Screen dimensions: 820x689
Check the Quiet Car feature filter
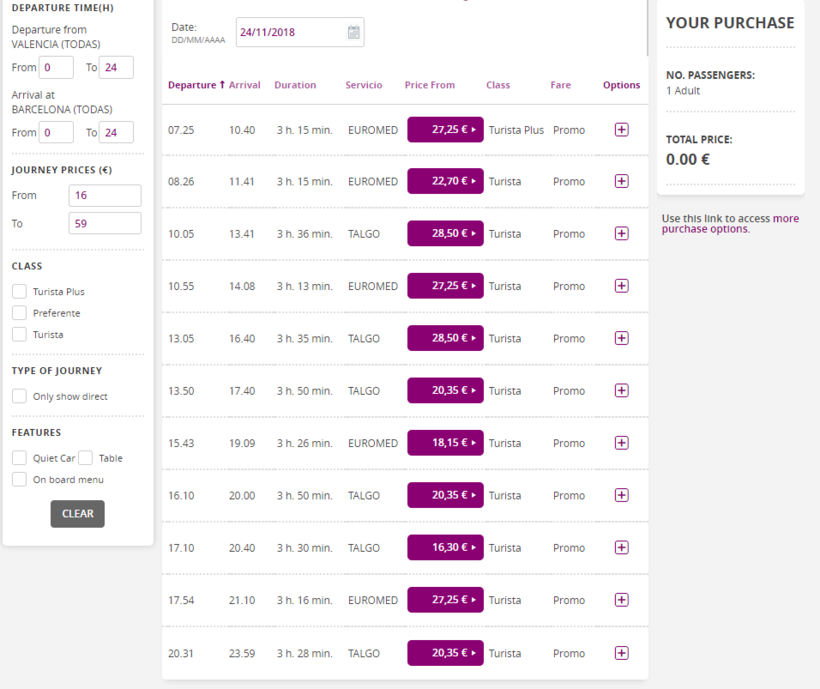point(19,458)
